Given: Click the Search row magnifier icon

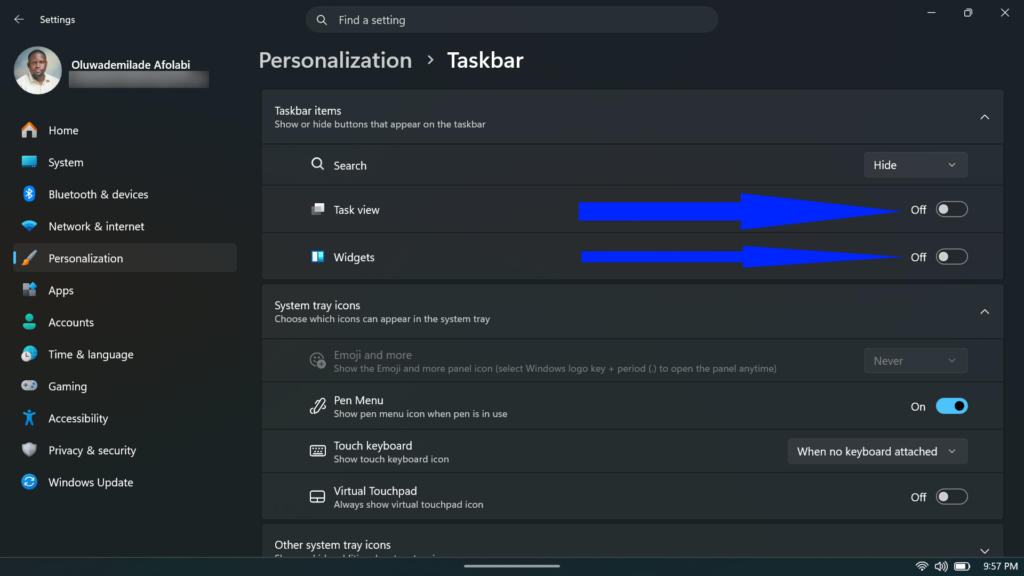Looking at the screenshot, I should pyautogui.click(x=317, y=164).
